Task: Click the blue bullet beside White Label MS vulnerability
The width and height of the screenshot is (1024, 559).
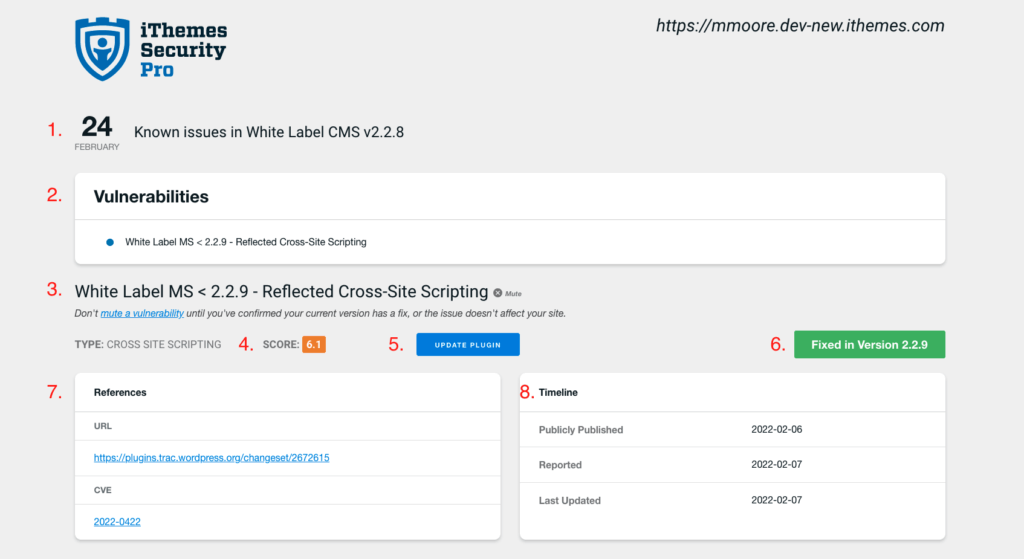Action: [x=110, y=242]
